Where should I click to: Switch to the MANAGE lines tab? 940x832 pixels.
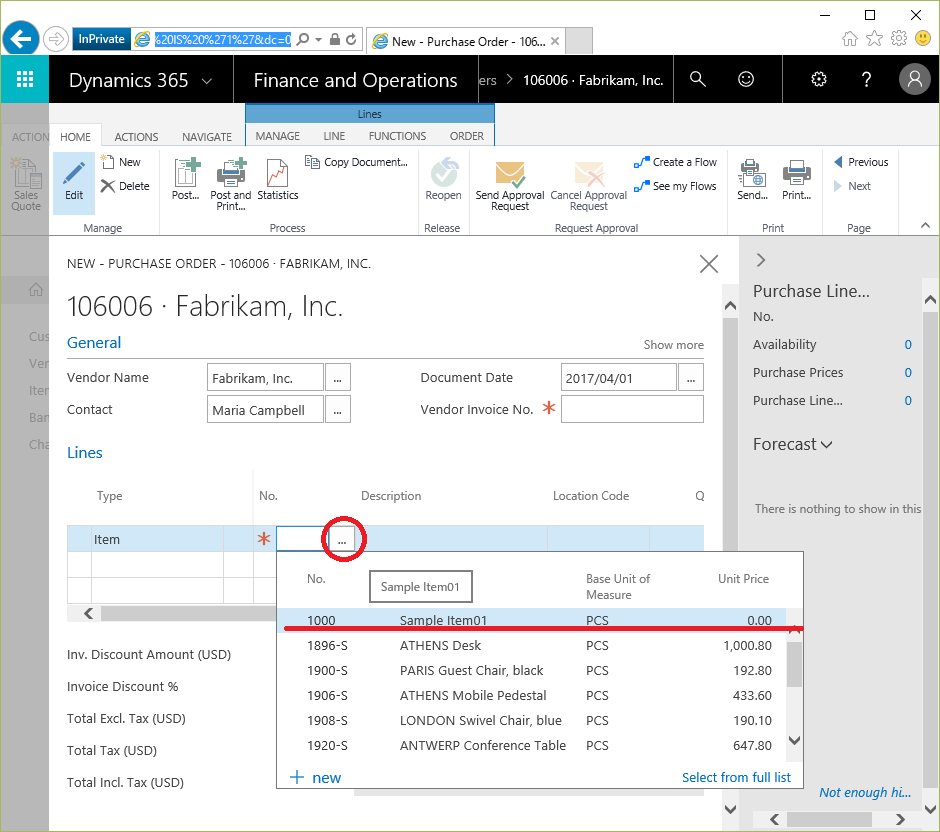click(x=278, y=136)
